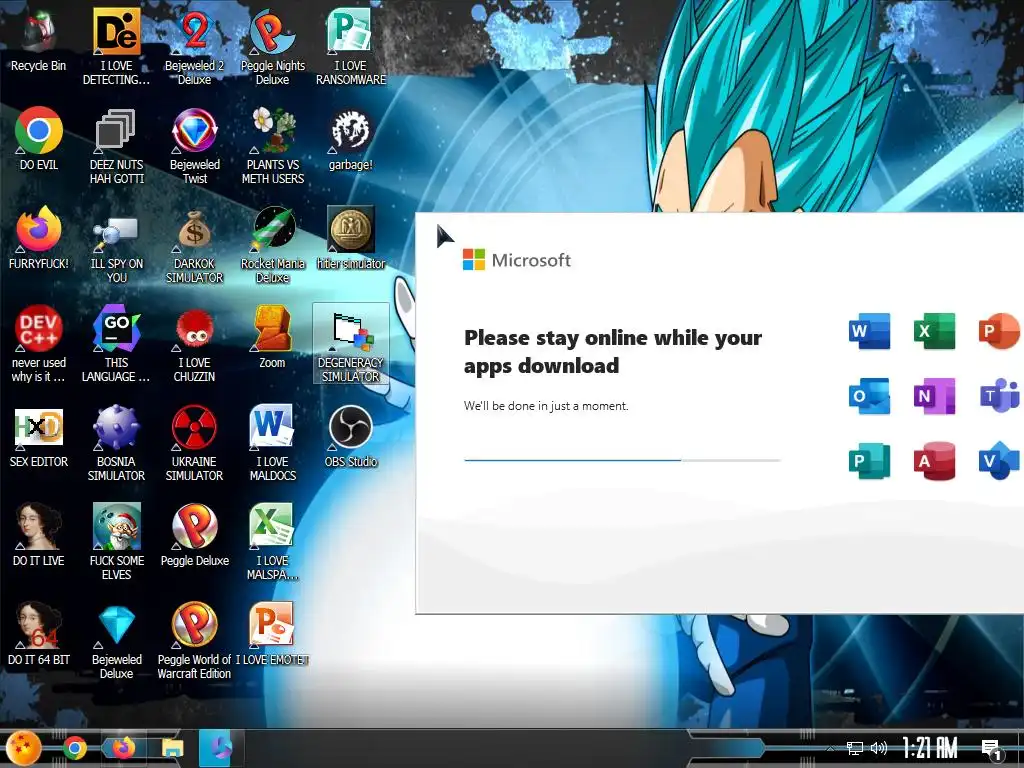The width and height of the screenshot is (1024, 768).
Task: Click the Access icon in Microsoft installer
Action: (x=935, y=460)
